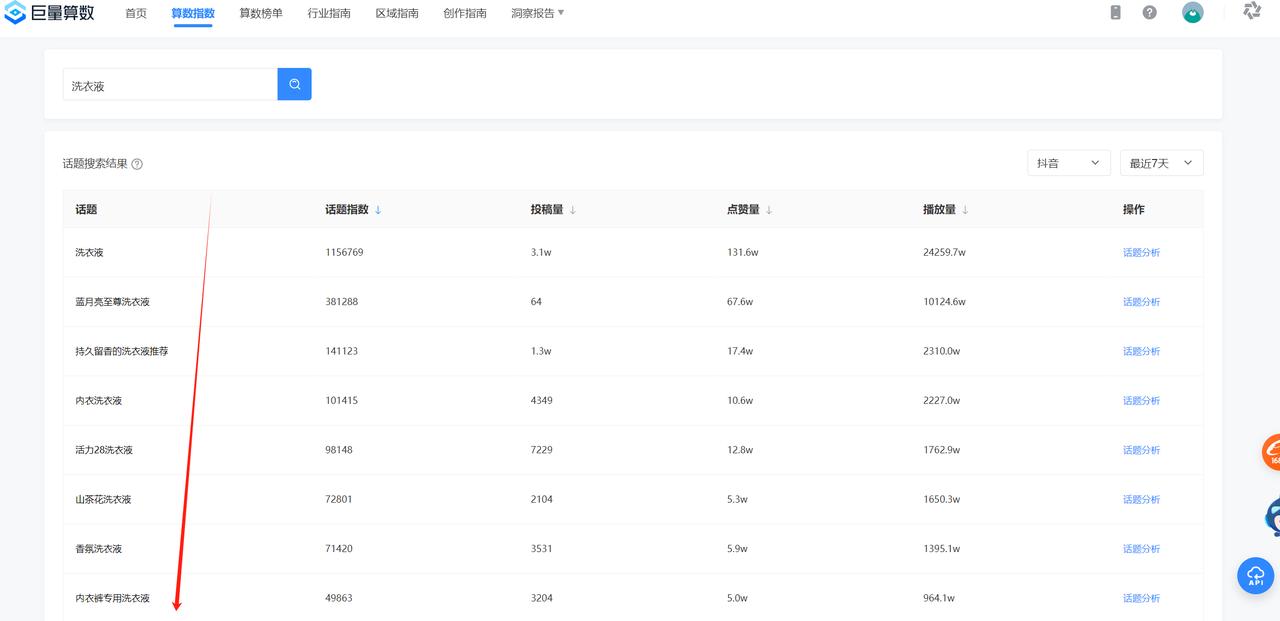Viewport: 1280px width, 621px height.
Task: Switch to the 算数榜单 tab
Action: pyautogui.click(x=260, y=13)
